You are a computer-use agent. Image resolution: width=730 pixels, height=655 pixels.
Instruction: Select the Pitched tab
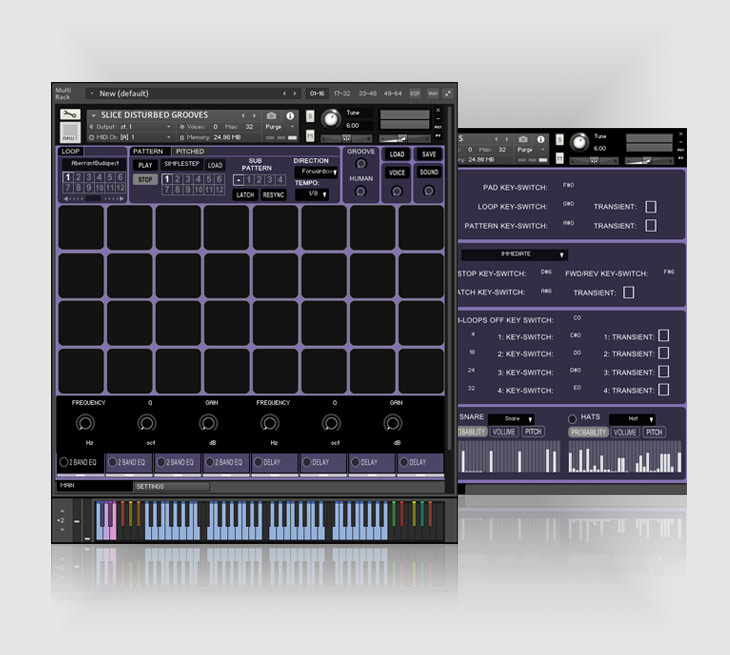tap(190, 151)
